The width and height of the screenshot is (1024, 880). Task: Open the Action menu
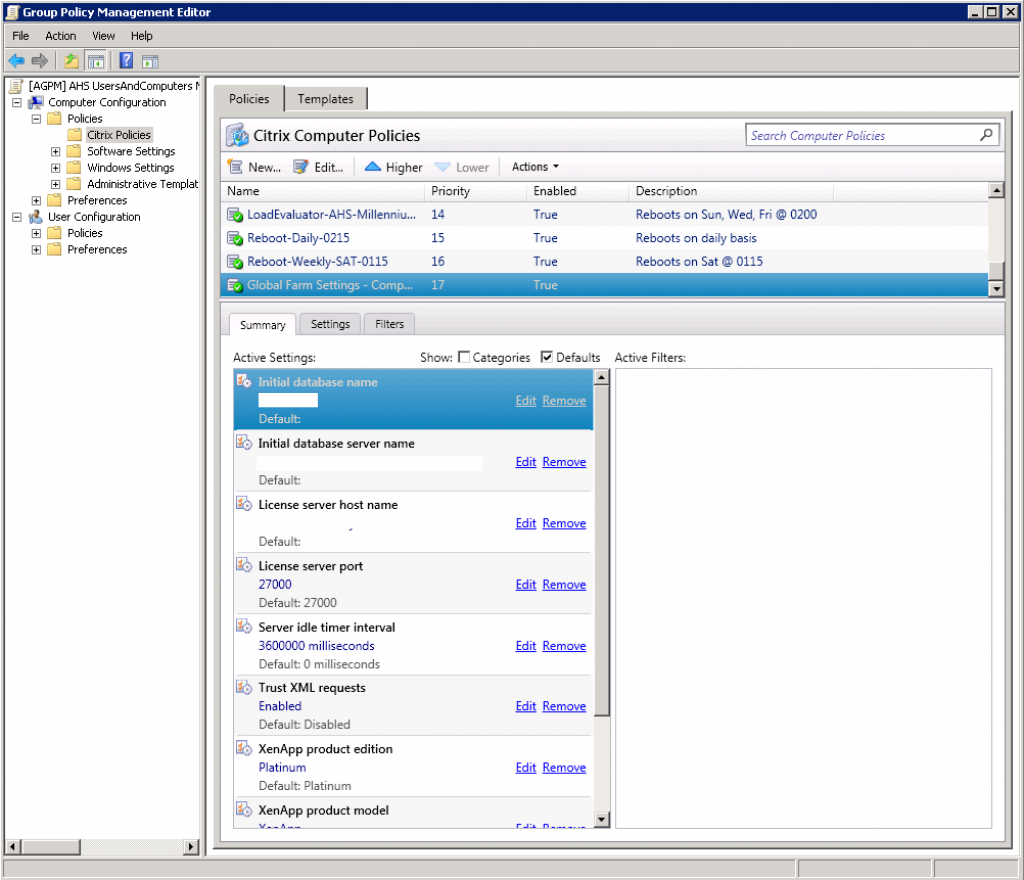[x=60, y=36]
